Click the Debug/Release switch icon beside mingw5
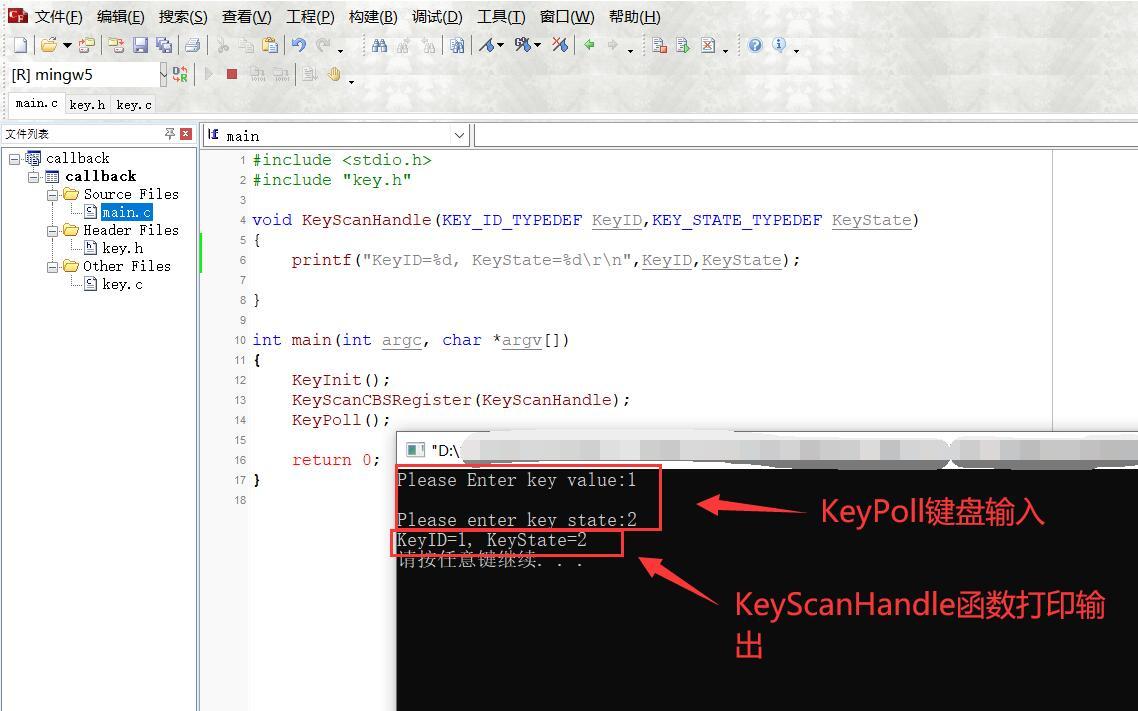 click(x=180, y=74)
